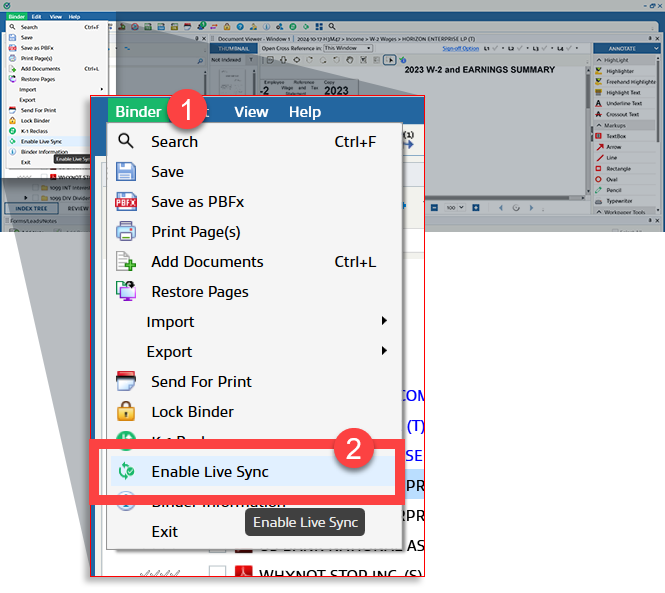The height and width of the screenshot is (593, 665).
Task: Click the magnifier search icon in top toolbar
Action: click(x=332, y=27)
